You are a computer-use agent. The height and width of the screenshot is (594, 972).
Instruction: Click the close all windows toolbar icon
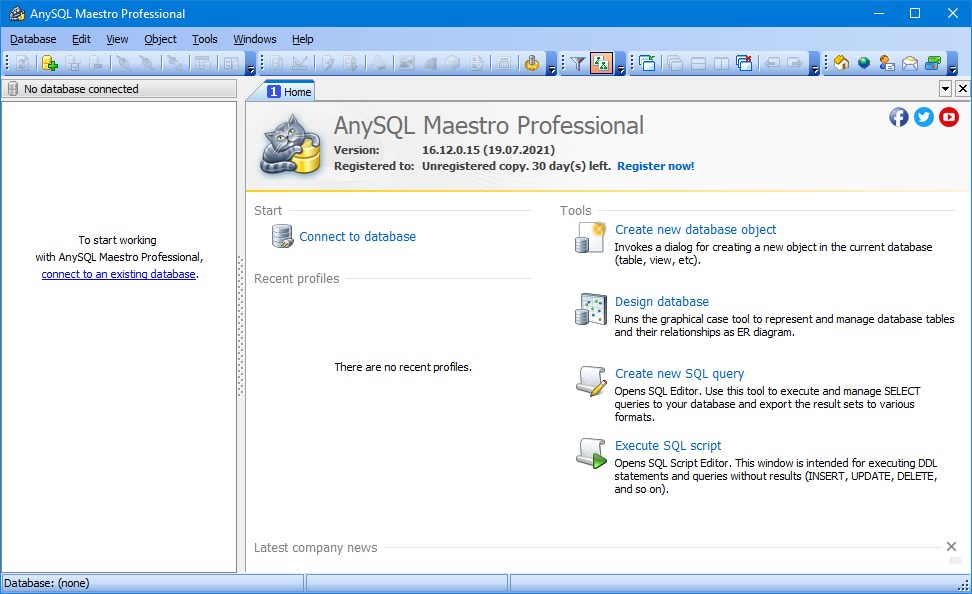pyautogui.click(x=744, y=64)
